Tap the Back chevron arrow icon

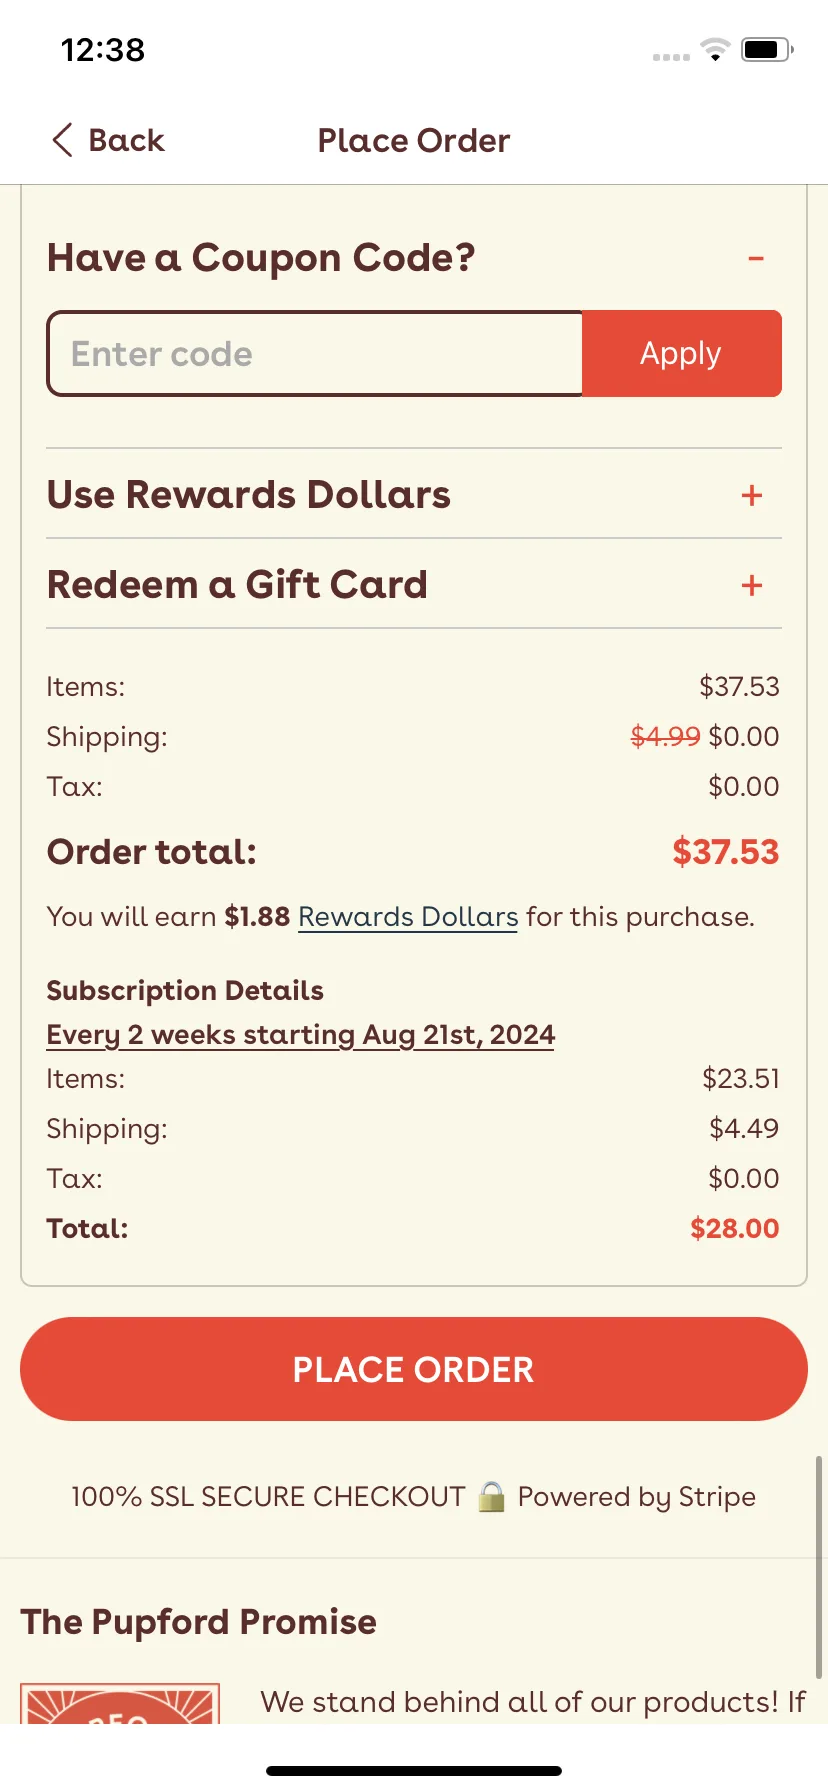62,140
